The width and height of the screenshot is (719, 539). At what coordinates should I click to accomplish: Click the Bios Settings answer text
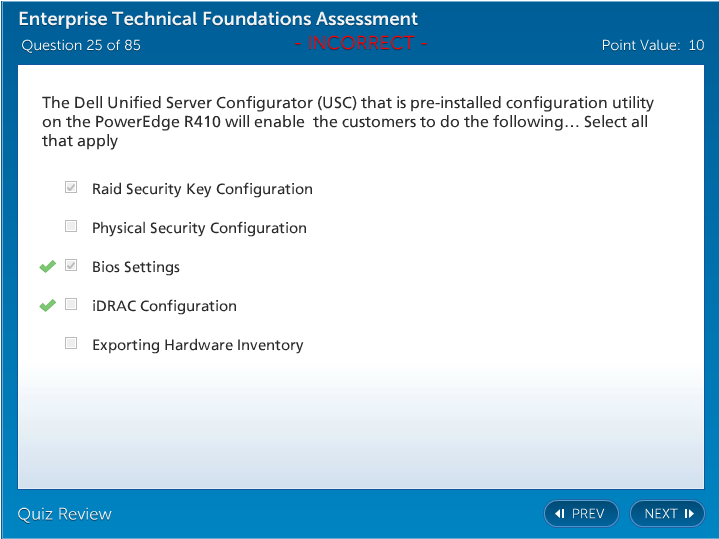pos(136,267)
